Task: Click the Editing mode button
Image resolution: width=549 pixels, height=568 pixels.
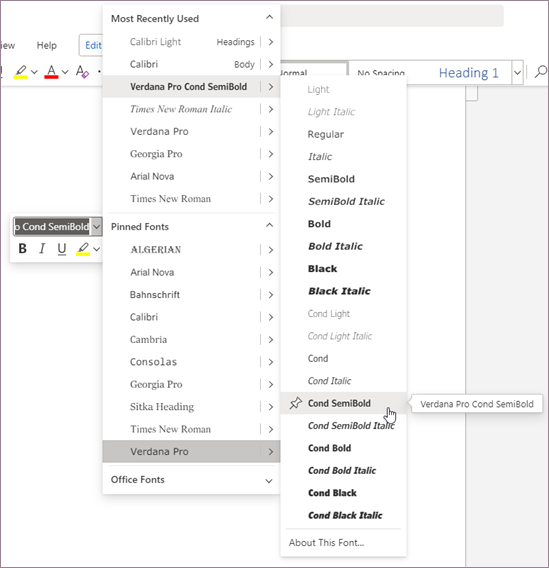Action: coord(91,45)
